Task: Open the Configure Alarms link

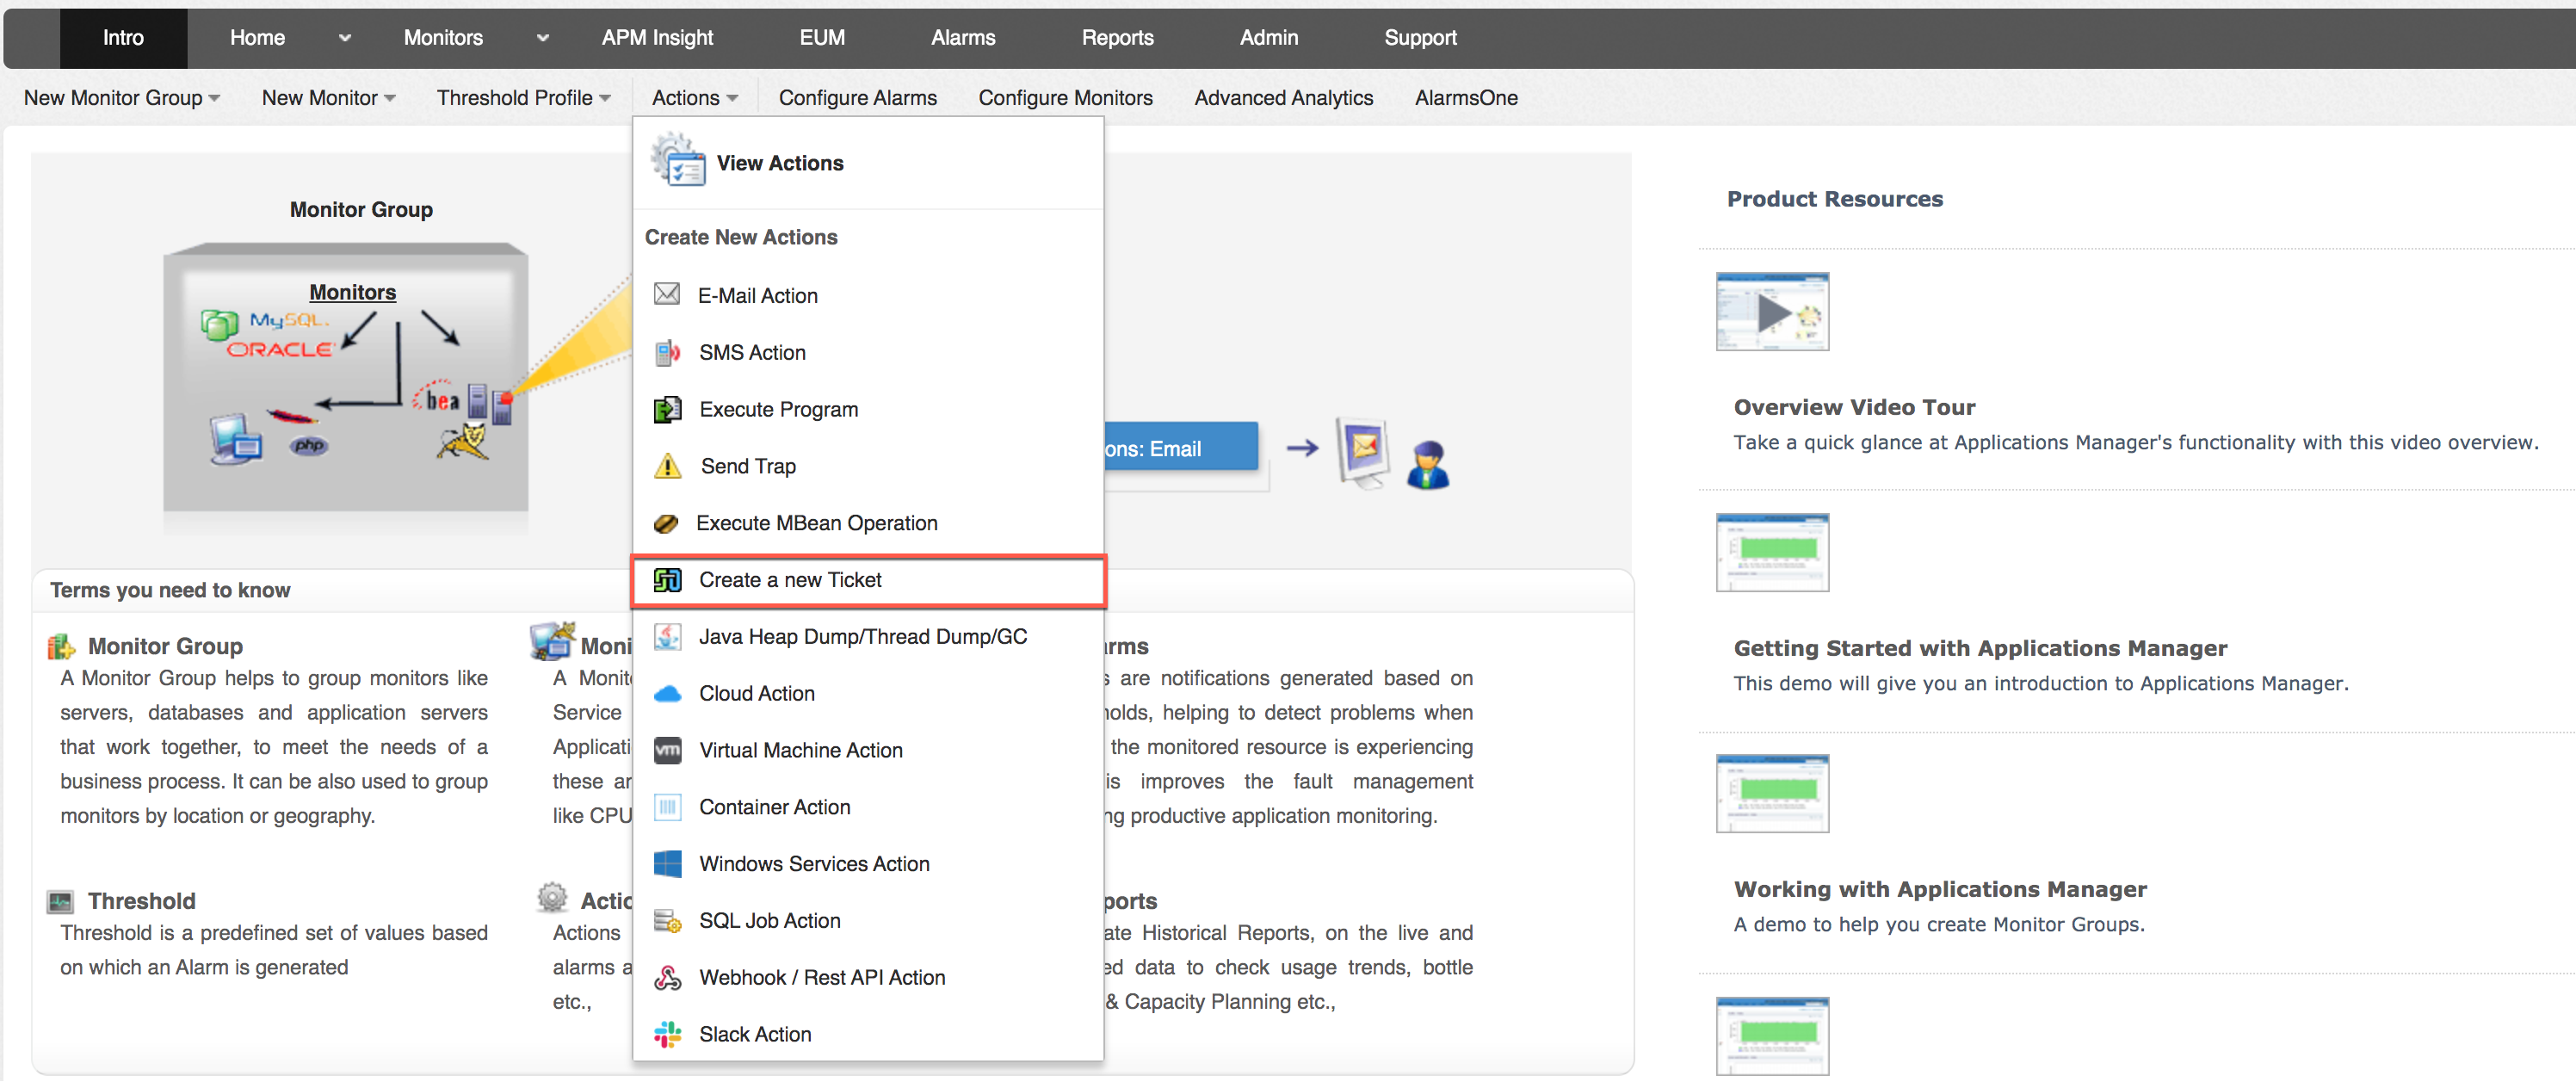Action: click(x=857, y=98)
